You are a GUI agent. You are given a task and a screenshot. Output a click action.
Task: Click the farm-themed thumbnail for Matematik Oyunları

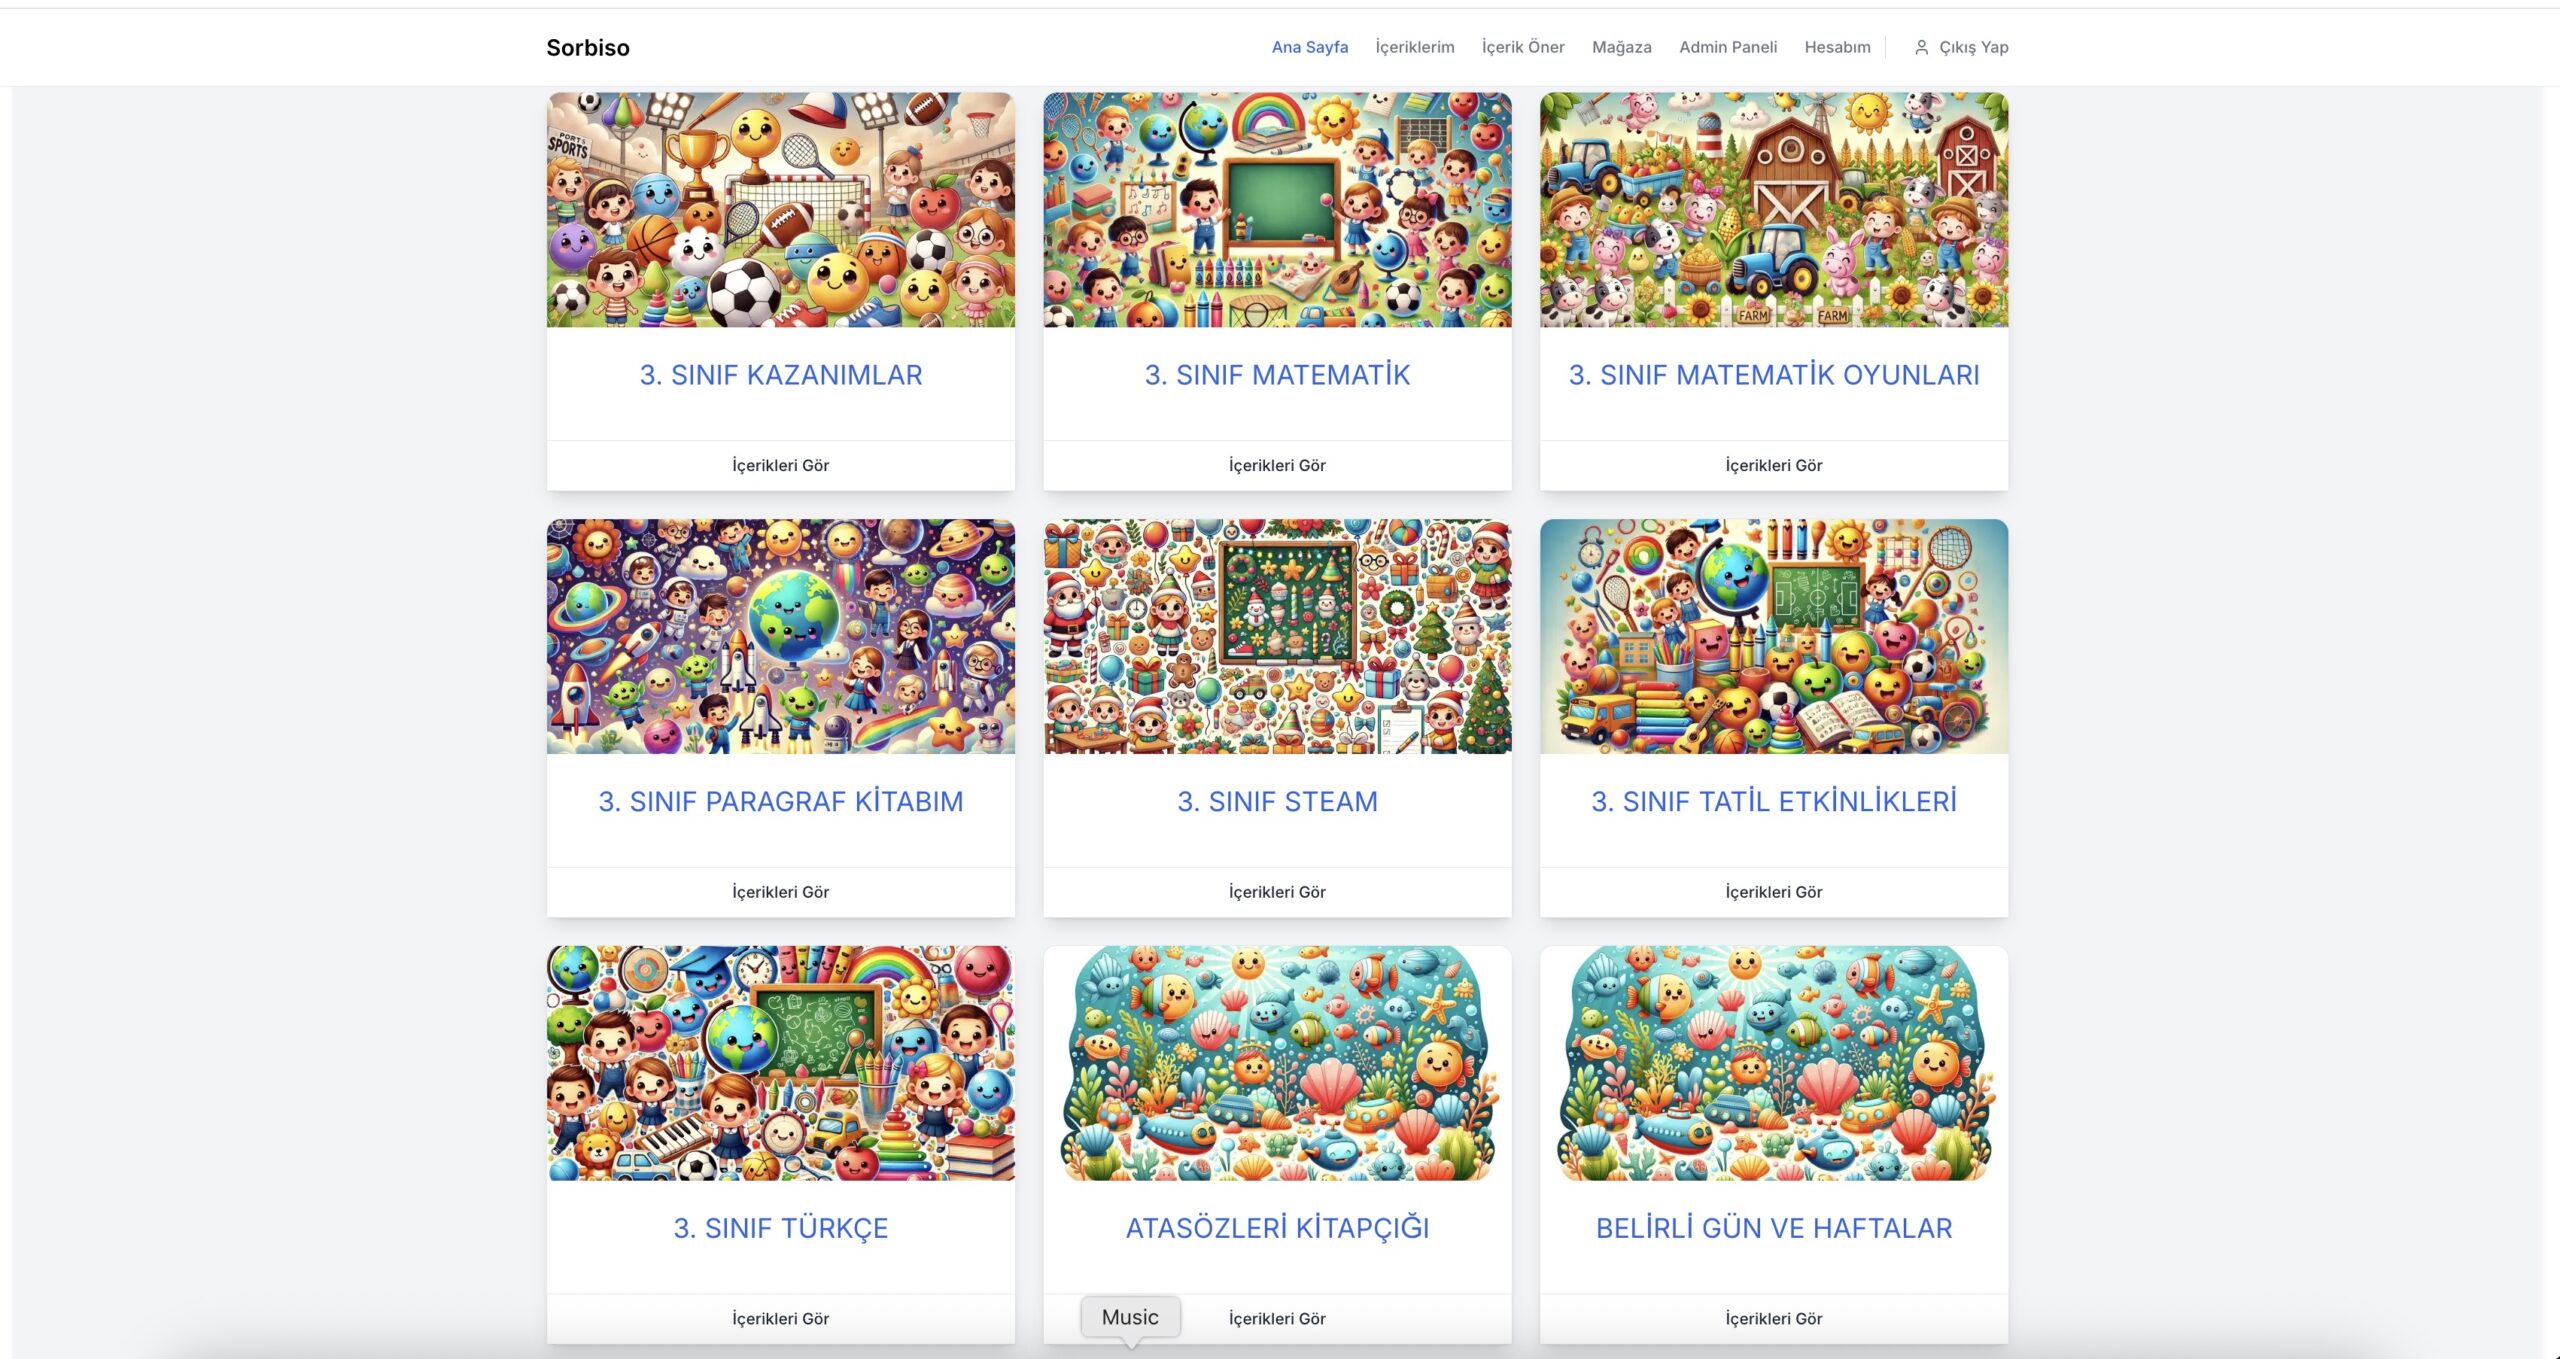tap(1773, 210)
